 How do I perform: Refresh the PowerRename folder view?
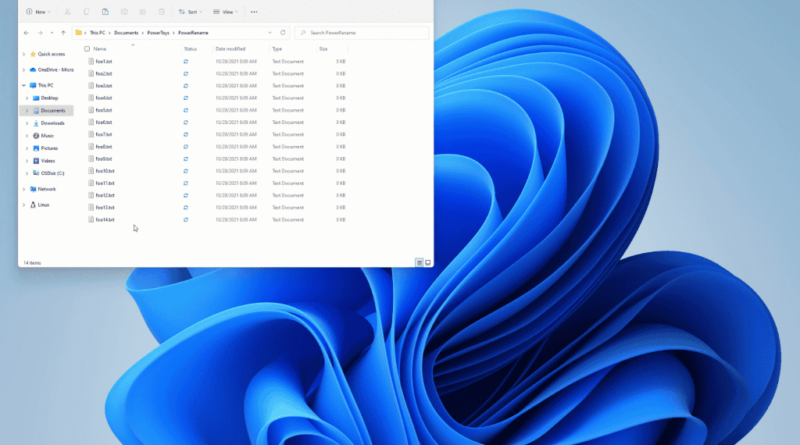283,33
